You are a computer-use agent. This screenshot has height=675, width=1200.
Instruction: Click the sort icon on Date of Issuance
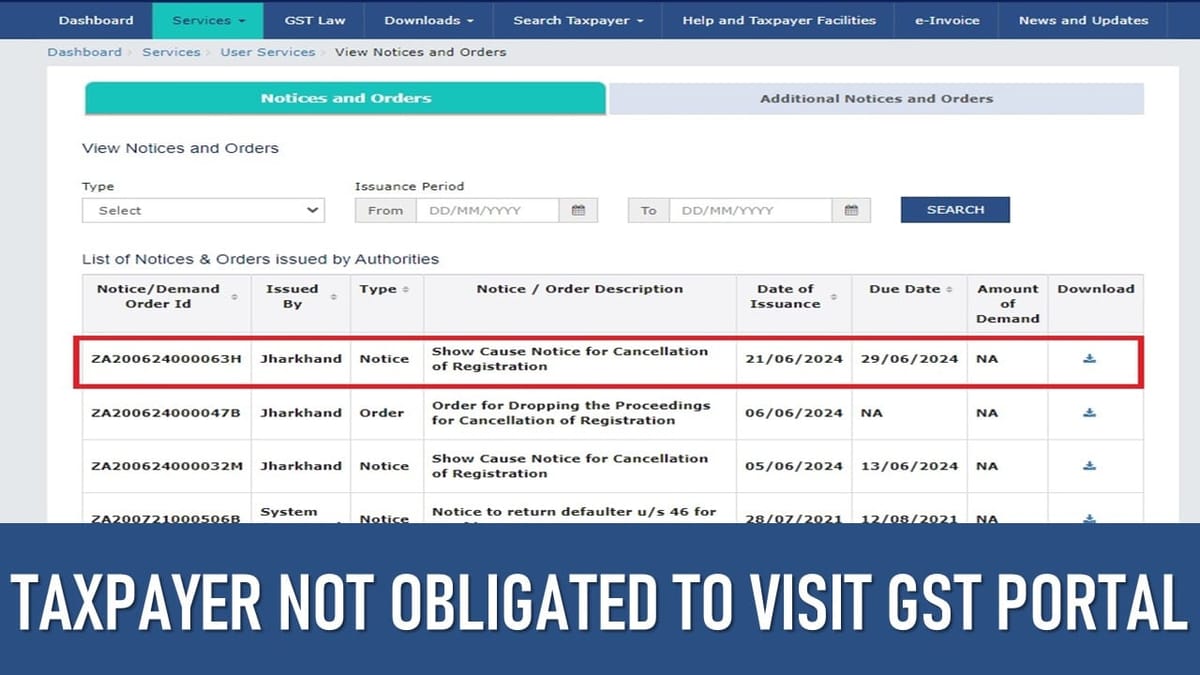point(832,297)
